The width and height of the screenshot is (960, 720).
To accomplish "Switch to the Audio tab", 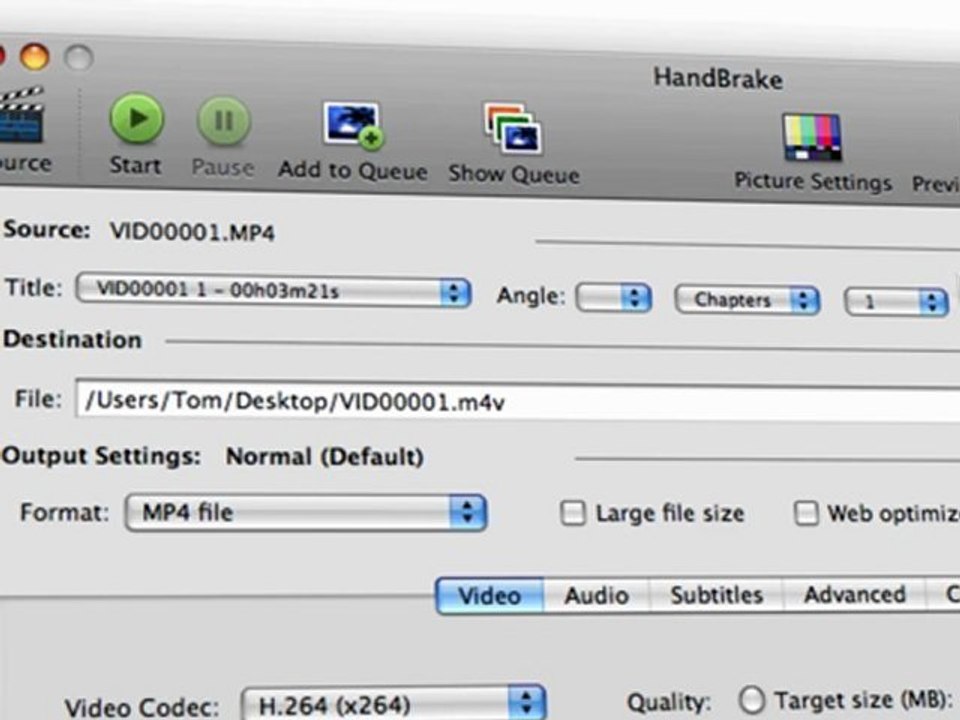I will tap(596, 596).
